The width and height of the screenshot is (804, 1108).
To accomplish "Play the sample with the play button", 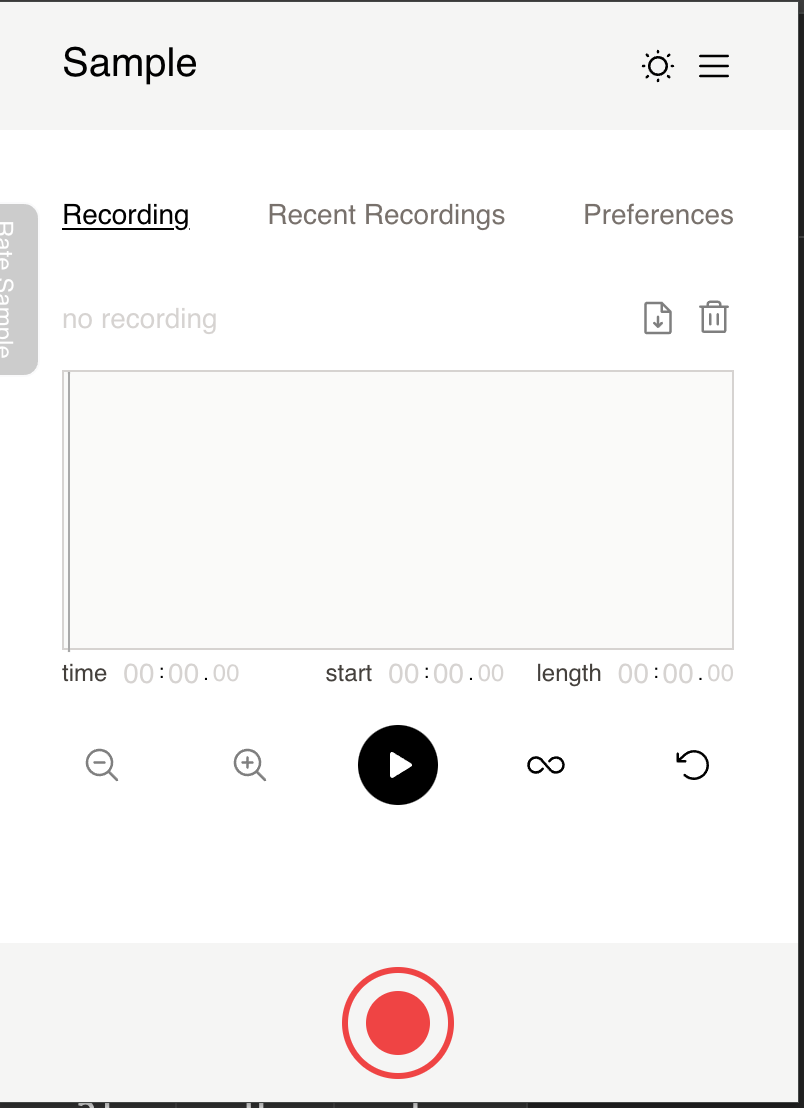I will pos(397,765).
